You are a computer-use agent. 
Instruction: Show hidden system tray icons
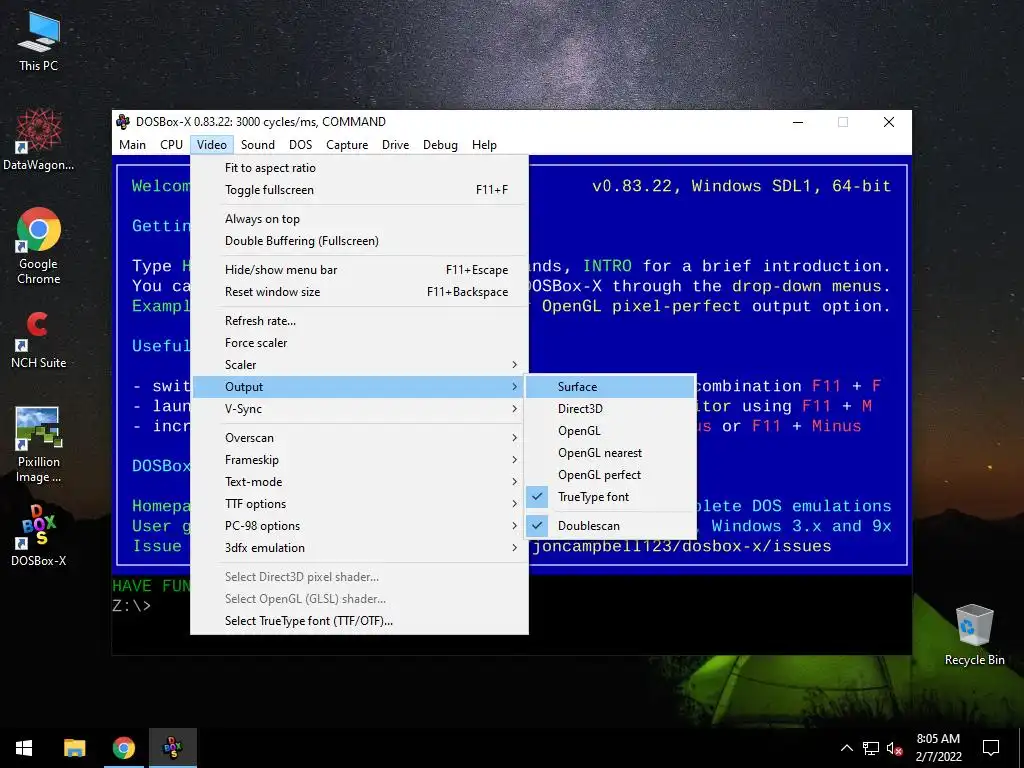[846, 748]
